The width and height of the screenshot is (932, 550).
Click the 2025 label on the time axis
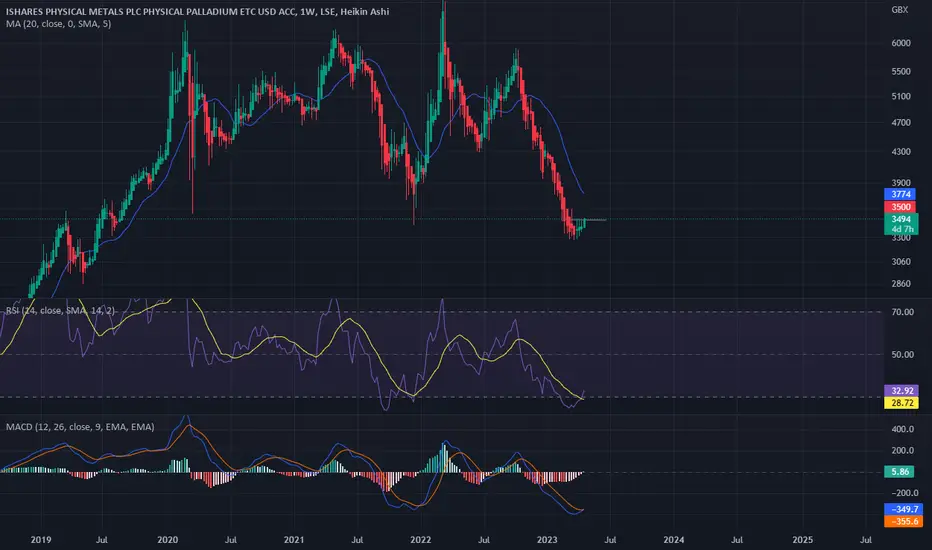point(802,540)
